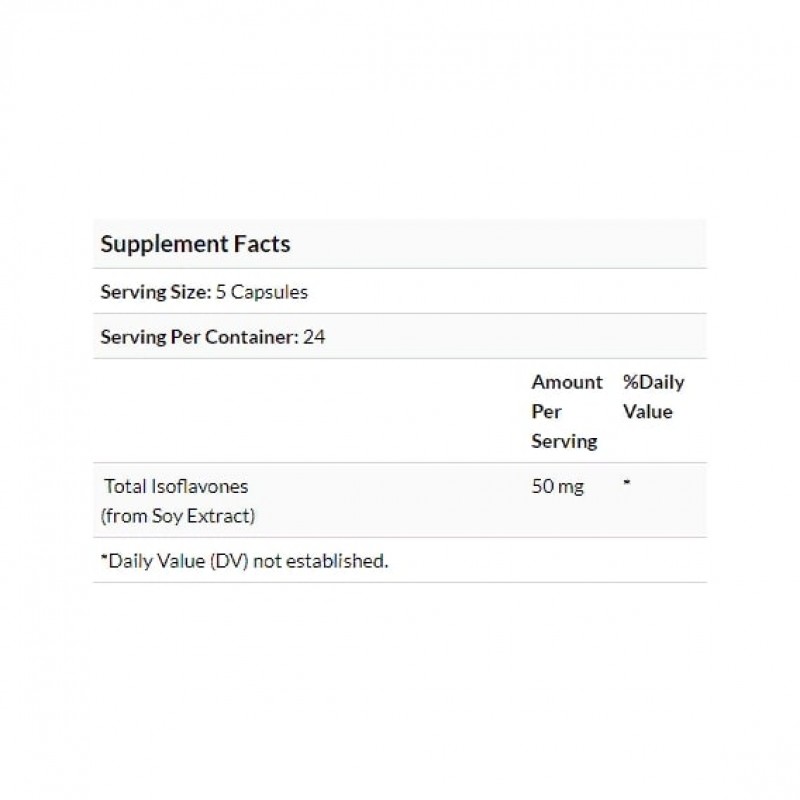The width and height of the screenshot is (800, 800).
Task: Click the words not established in footnote
Action: pos(320,561)
